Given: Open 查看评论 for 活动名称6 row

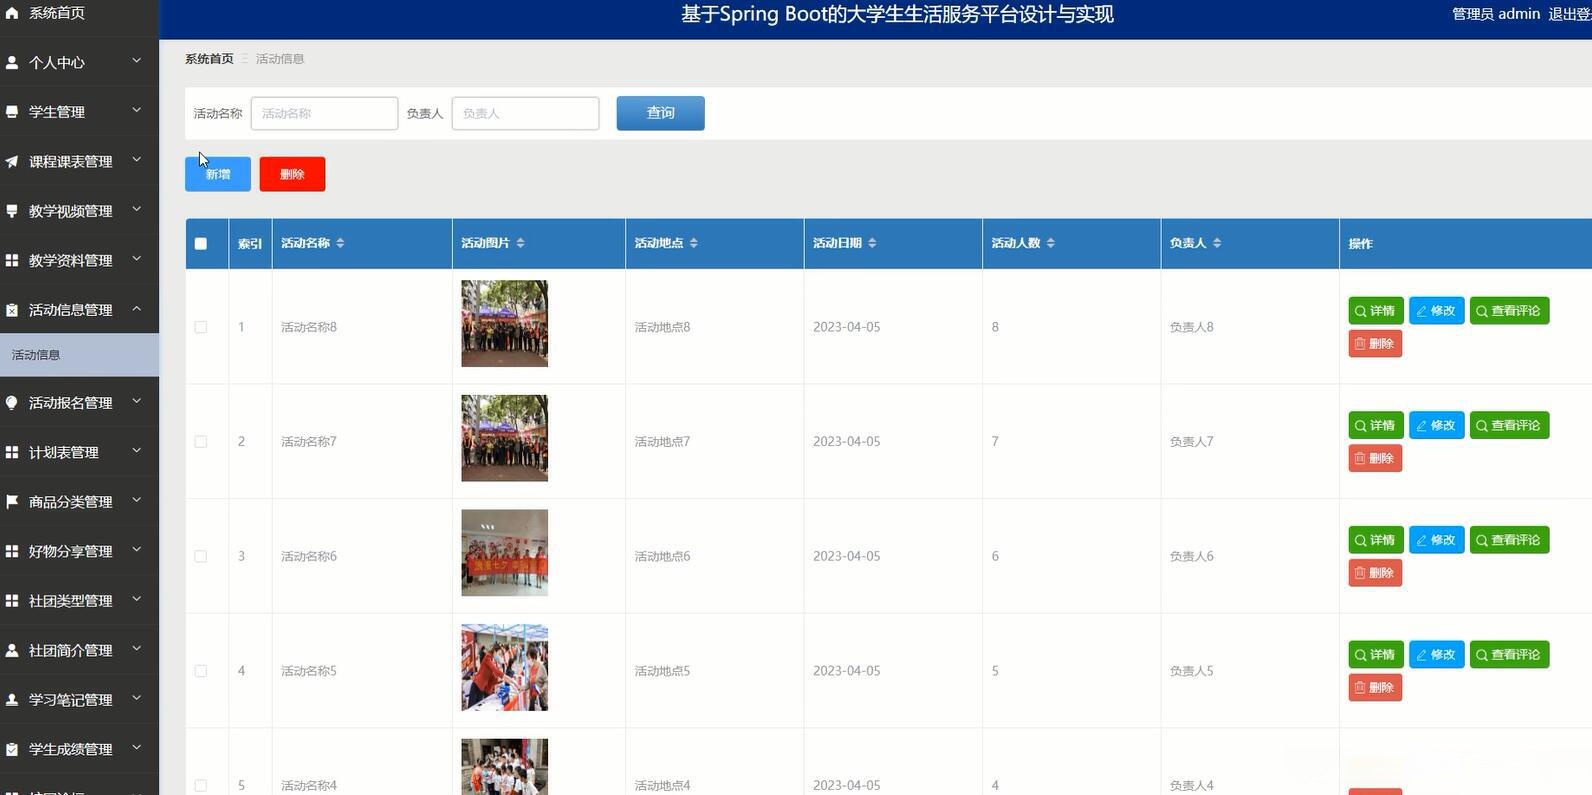Looking at the screenshot, I should pyautogui.click(x=1509, y=540).
